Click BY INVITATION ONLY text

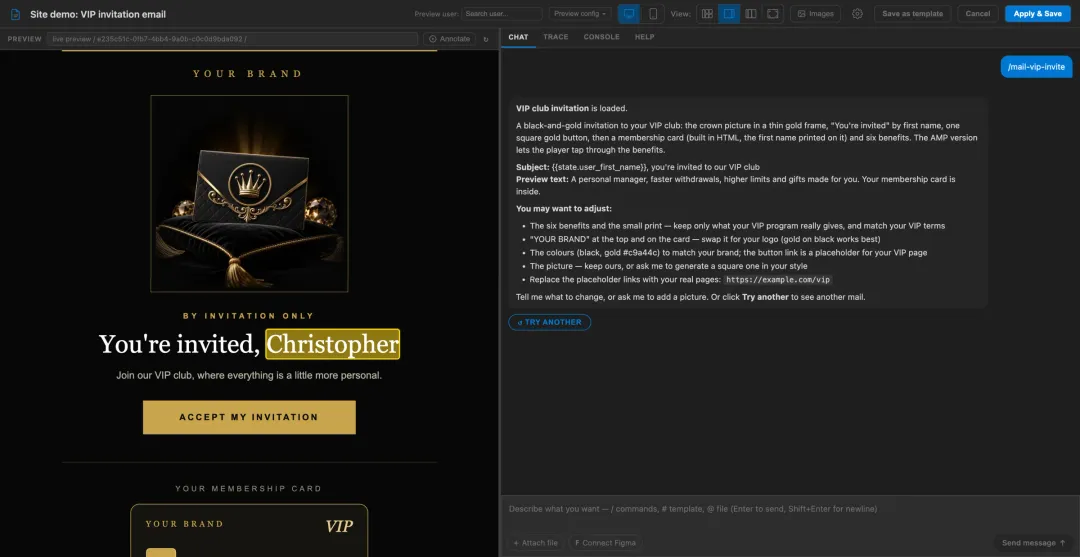tap(249, 316)
